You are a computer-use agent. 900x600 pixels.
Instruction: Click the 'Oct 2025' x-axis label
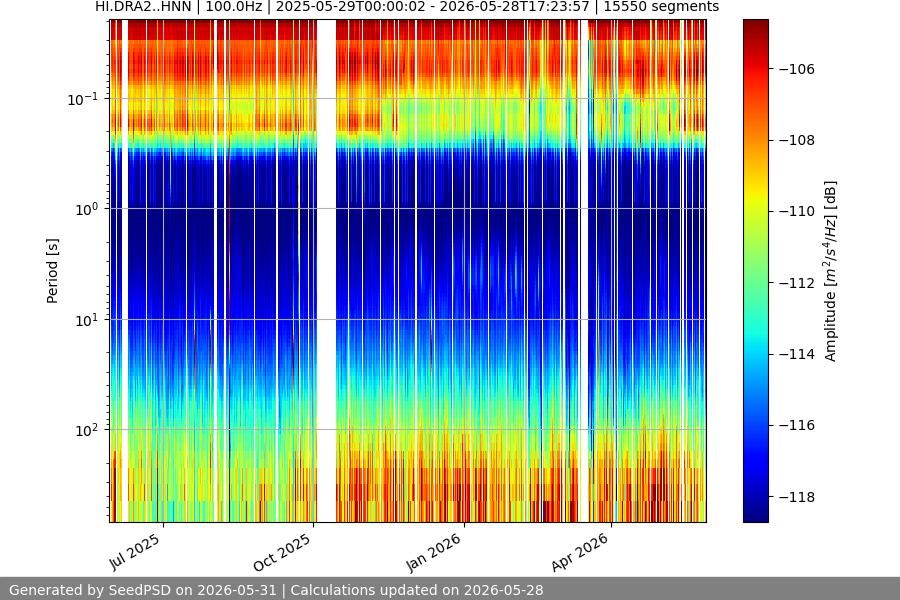(282, 552)
